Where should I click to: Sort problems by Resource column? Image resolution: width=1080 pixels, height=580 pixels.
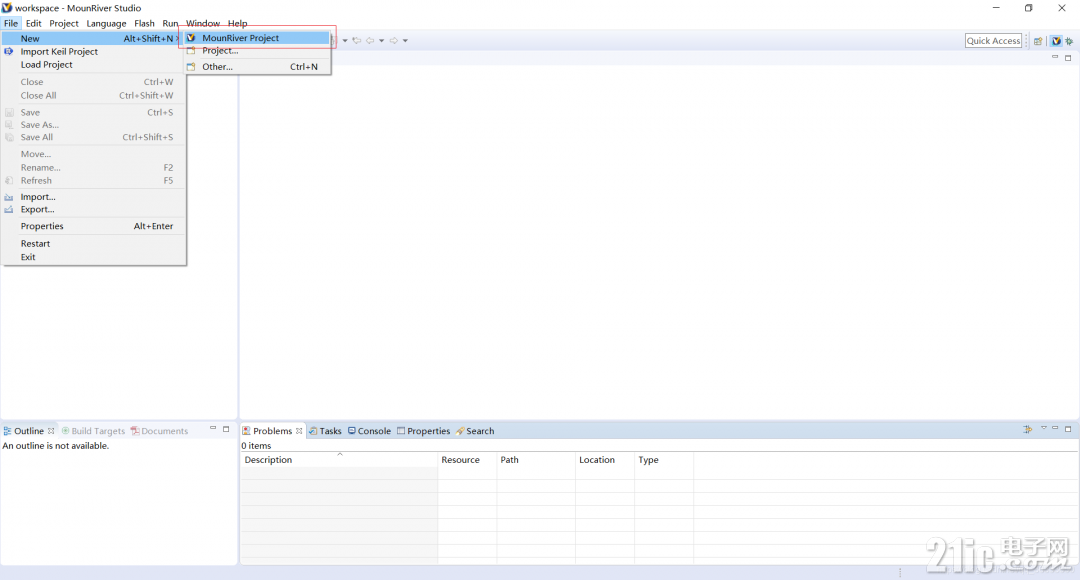(467, 459)
